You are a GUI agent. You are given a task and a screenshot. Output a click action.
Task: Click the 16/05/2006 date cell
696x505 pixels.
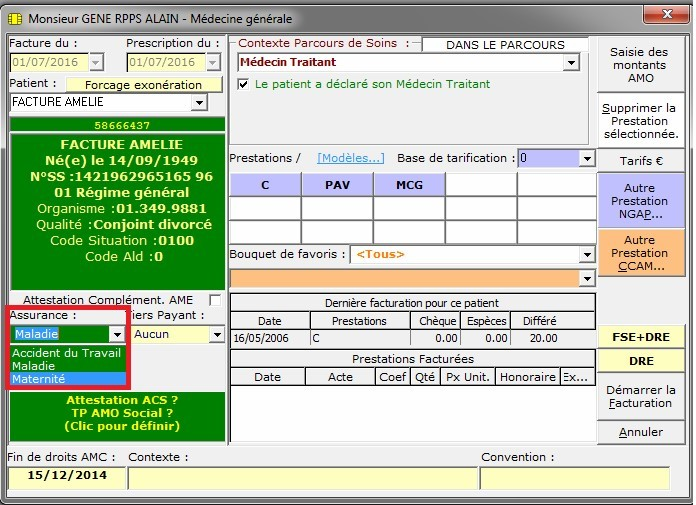[x=270, y=338]
